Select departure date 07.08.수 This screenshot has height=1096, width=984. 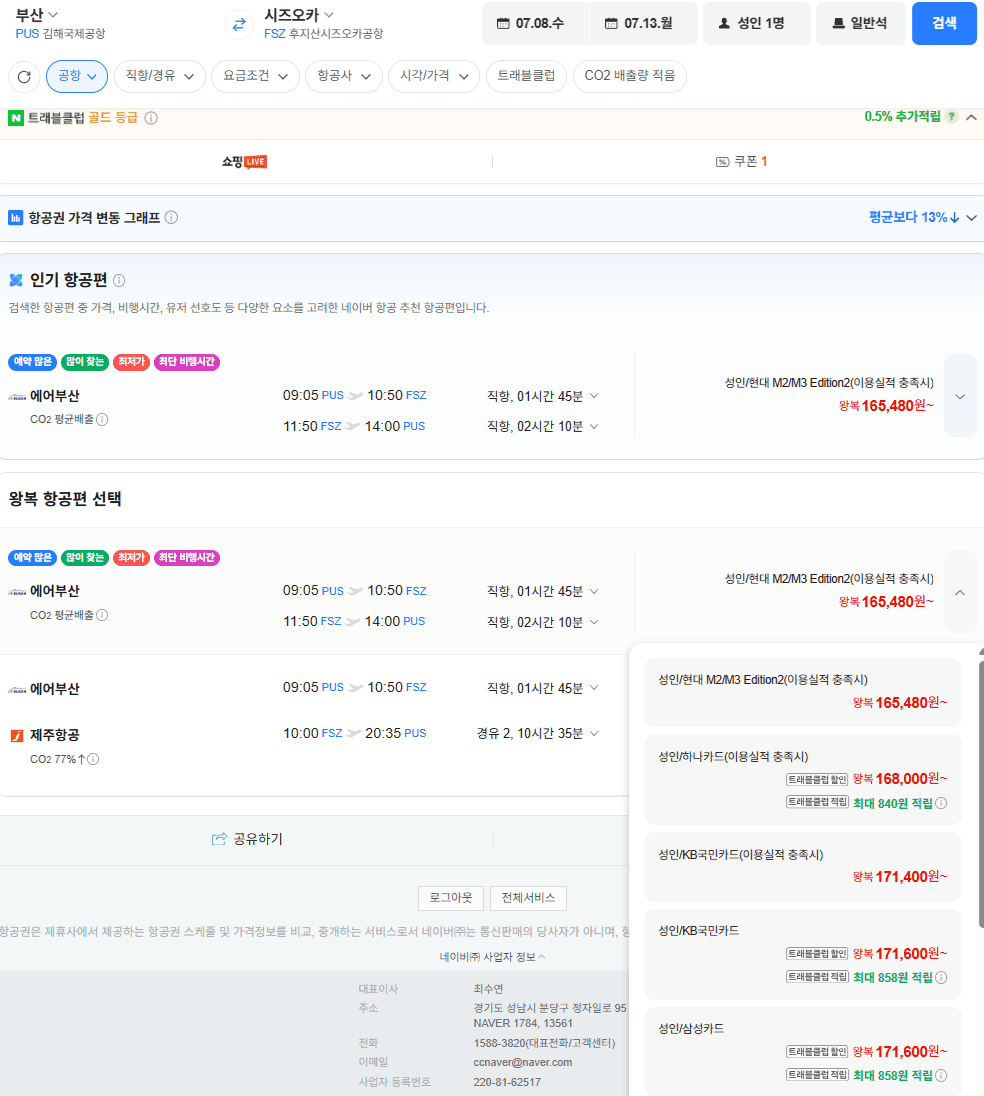[x=535, y=23]
